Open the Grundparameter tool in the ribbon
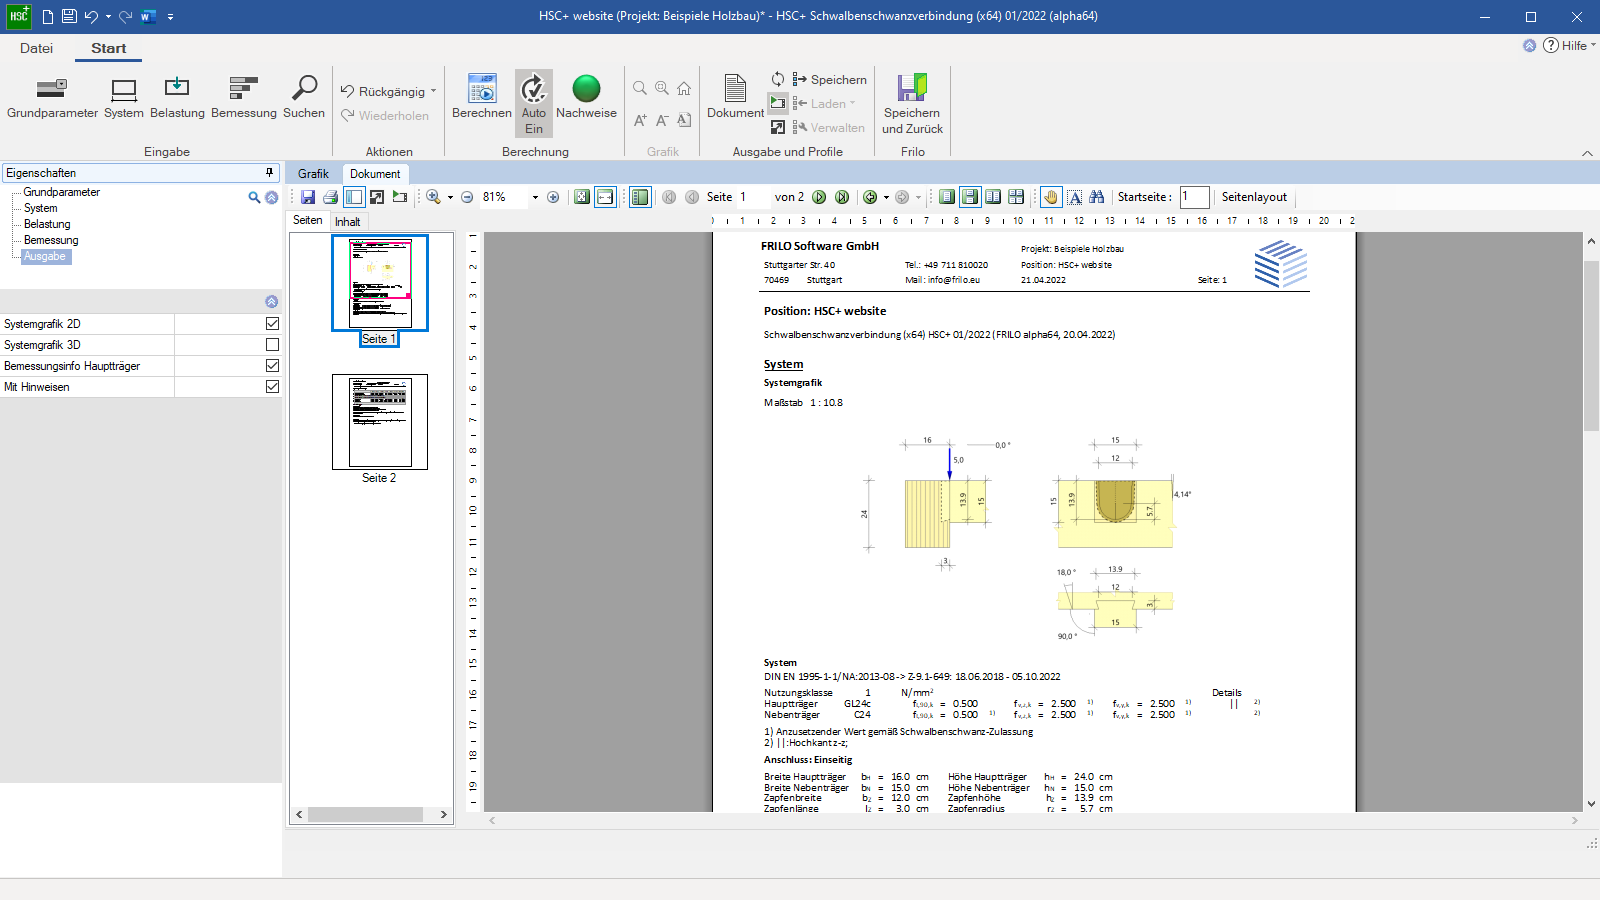The height and width of the screenshot is (900, 1600). click(52, 98)
